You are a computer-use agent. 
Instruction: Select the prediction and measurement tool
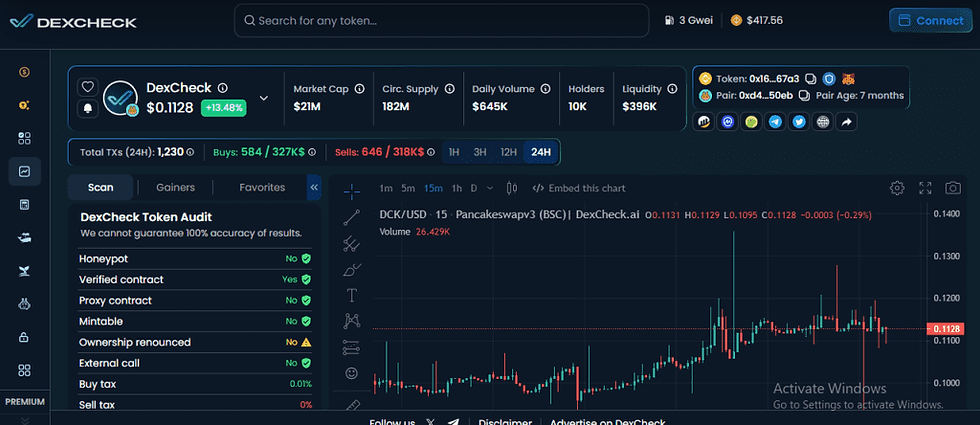[352, 347]
